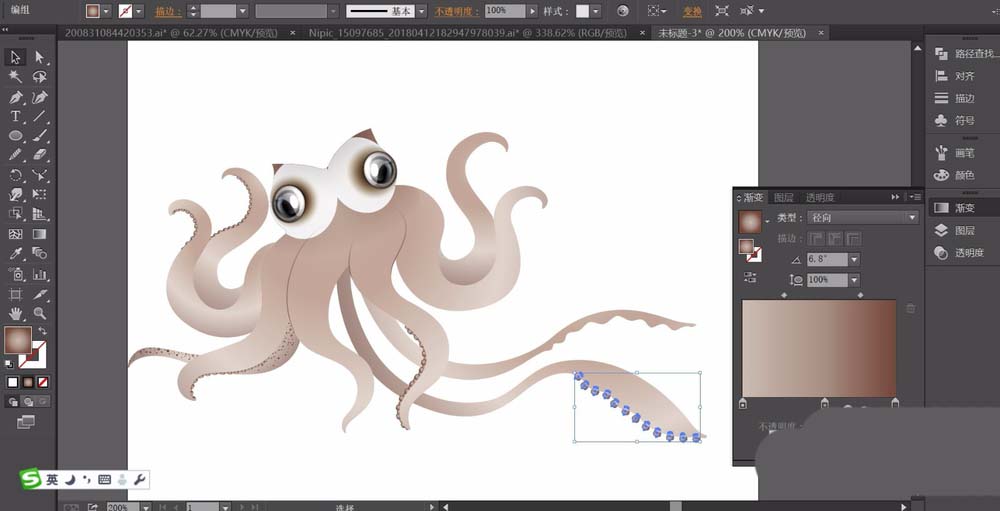The image size is (1000, 511).
Task: Select the Selection tool (black arrow)
Action: tap(15, 57)
